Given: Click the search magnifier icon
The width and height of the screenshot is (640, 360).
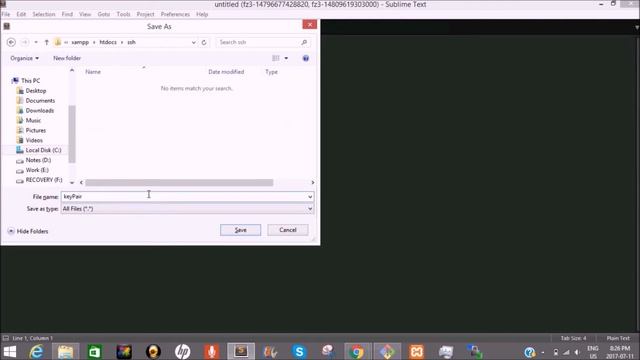Looking at the screenshot, I should tap(304, 42).
